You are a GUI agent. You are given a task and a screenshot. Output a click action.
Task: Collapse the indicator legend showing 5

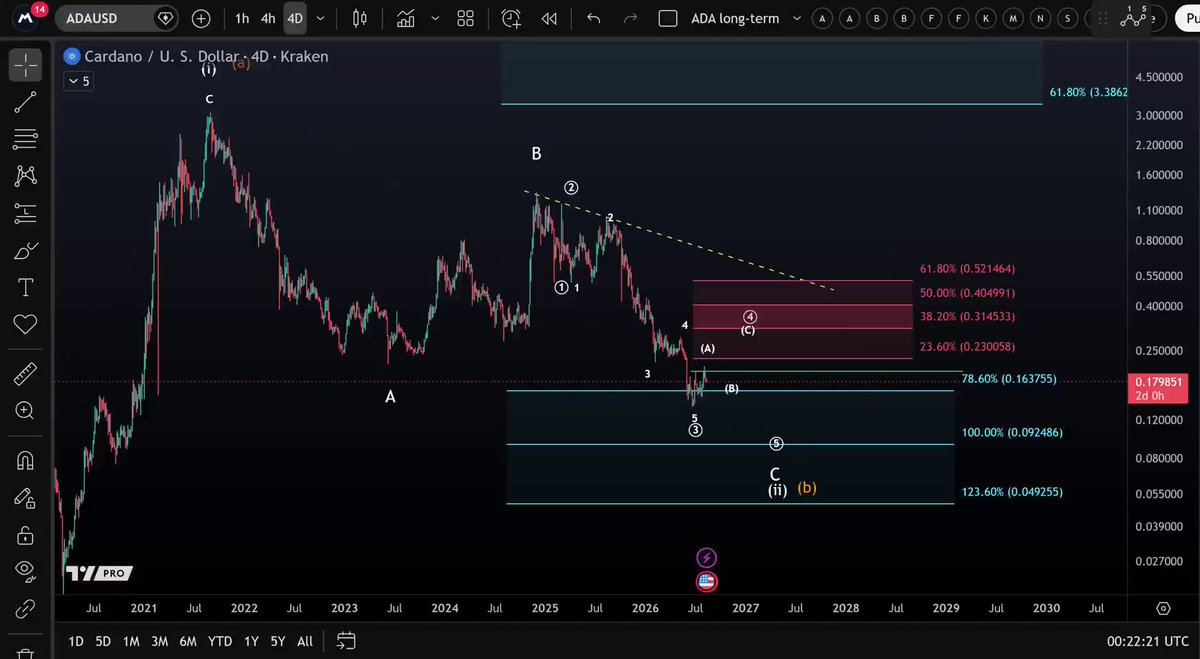point(79,82)
